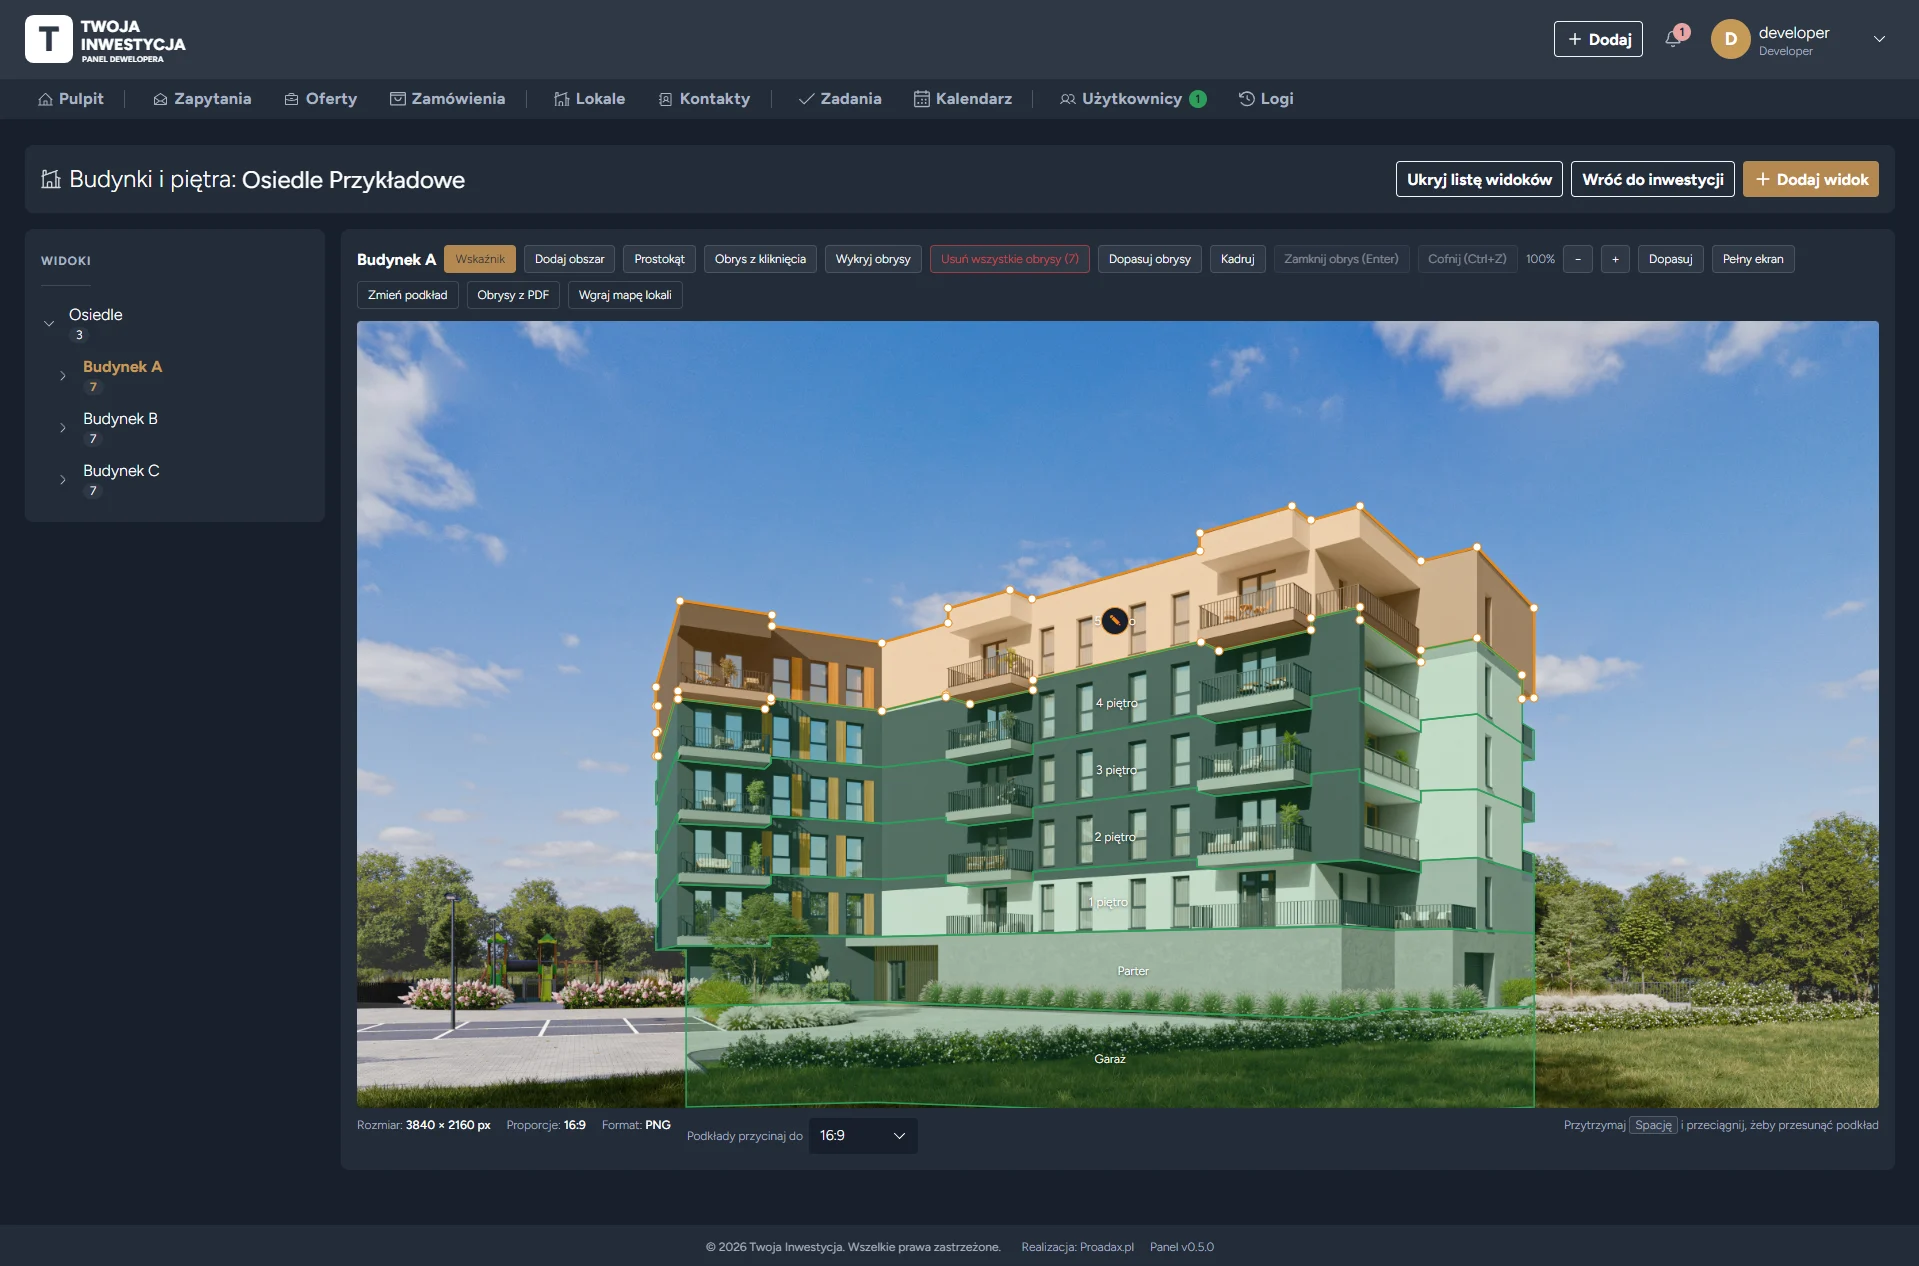Open the 16:9 crop ratio dropdown
The width and height of the screenshot is (1919, 1266).
(863, 1136)
